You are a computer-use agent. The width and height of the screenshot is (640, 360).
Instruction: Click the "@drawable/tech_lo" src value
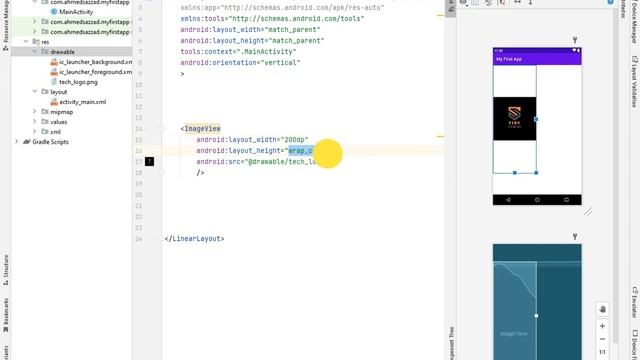click(x=282, y=162)
